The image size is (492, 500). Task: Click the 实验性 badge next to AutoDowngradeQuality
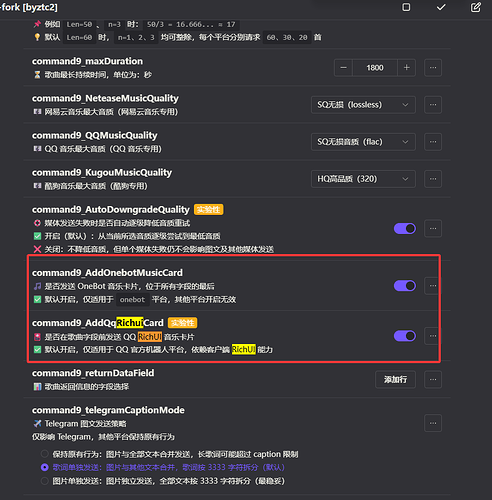click(208, 209)
